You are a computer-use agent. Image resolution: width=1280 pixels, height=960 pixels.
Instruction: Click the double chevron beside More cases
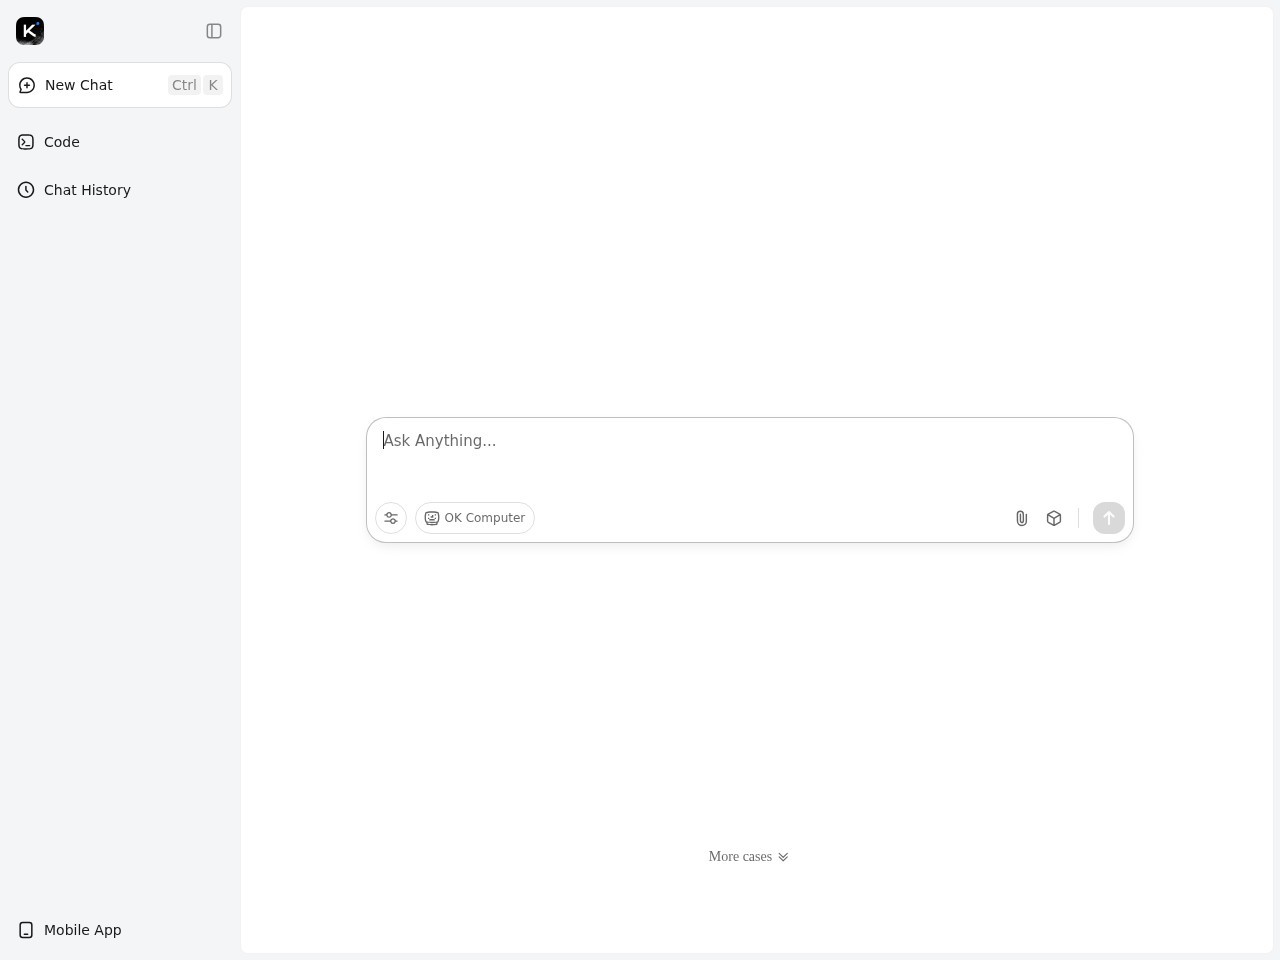(783, 857)
